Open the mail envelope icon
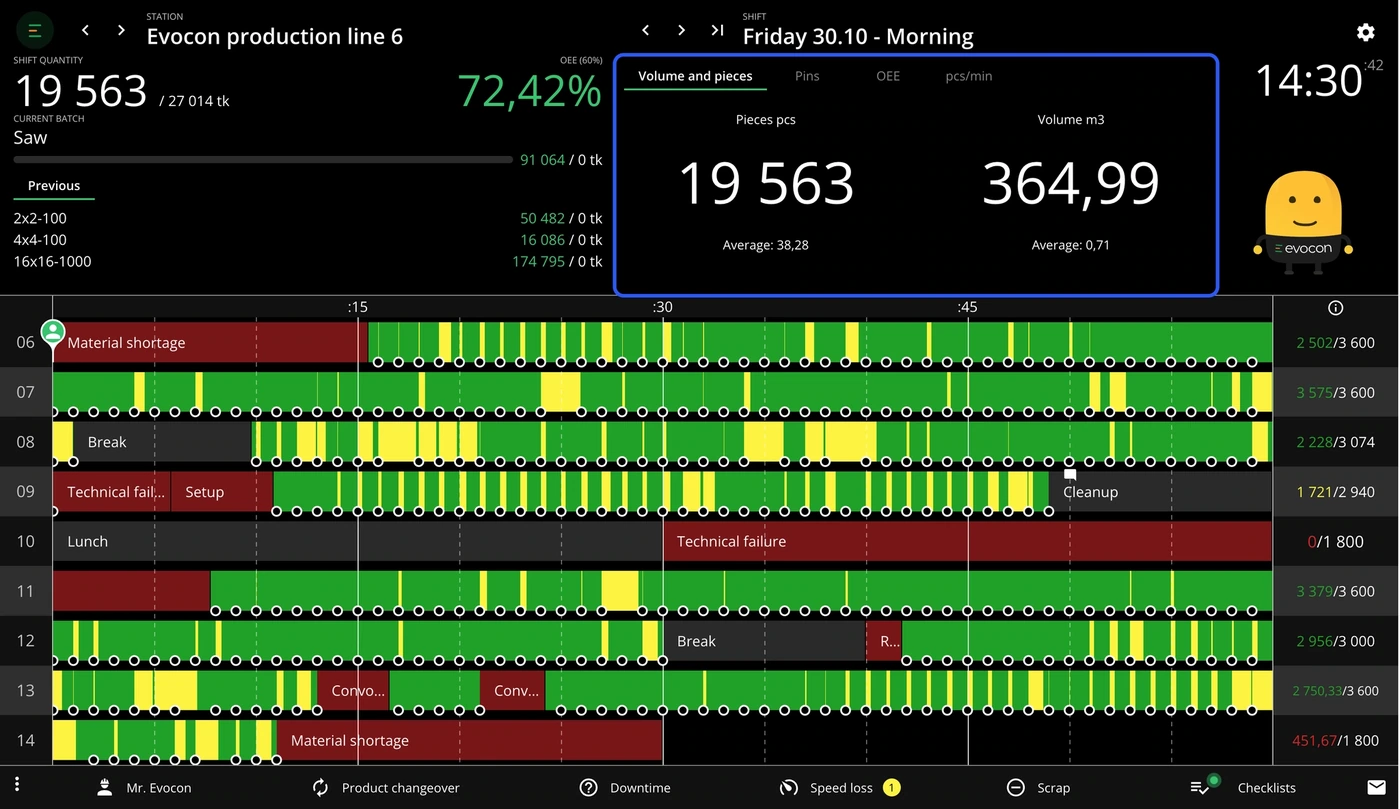1400x809 pixels. click(x=1376, y=787)
